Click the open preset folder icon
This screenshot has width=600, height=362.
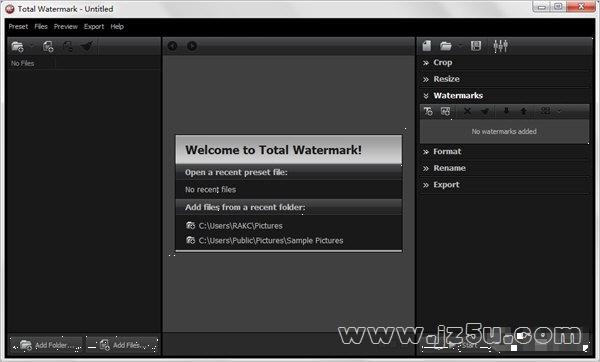(445, 46)
